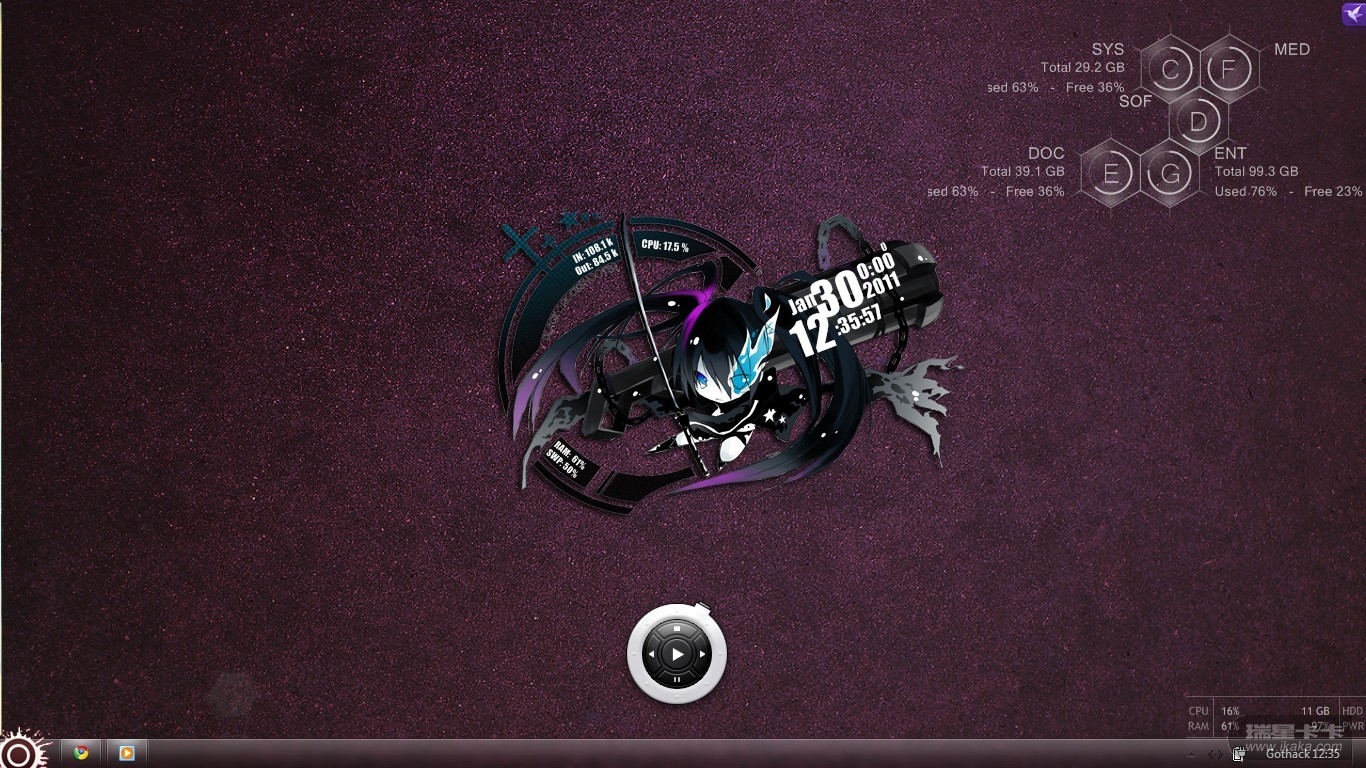Open drive C hexagon icon
Screen dimensions: 1366x768
pos(1169,69)
